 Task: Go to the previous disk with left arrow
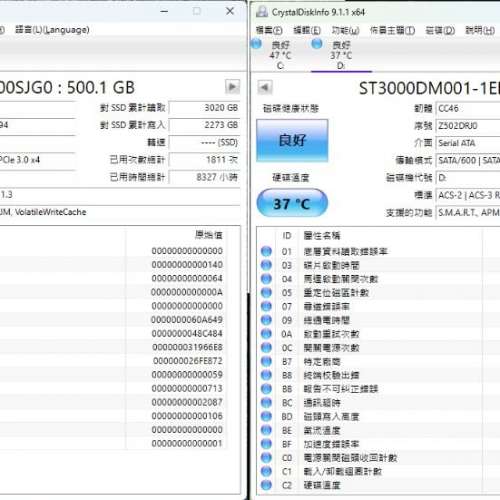(265, 87)
